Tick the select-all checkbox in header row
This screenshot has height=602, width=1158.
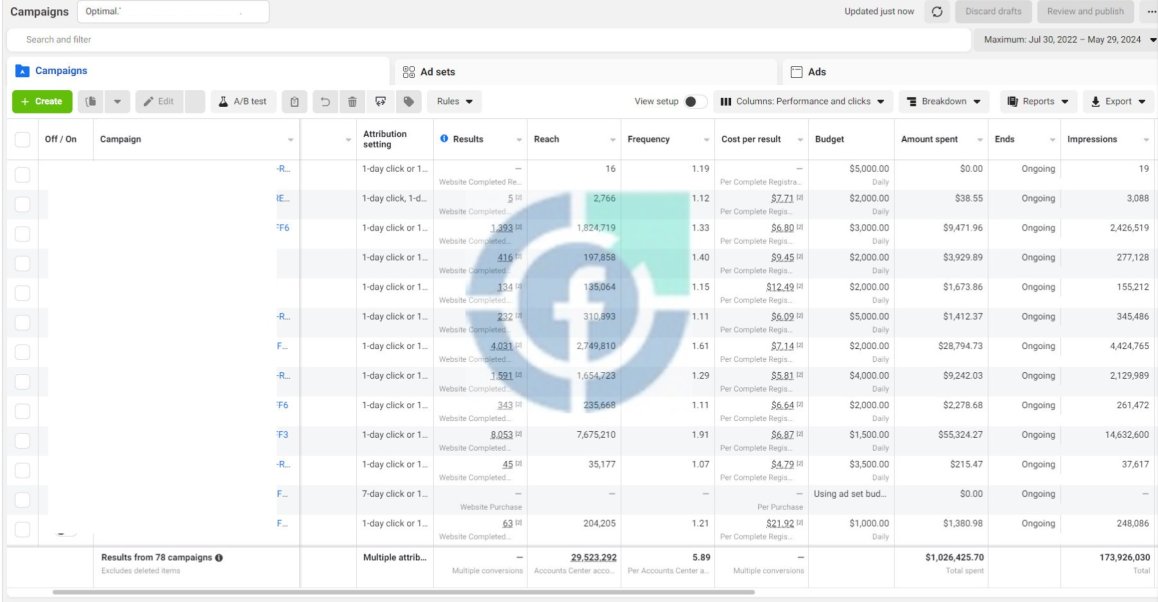click(23, 140)
